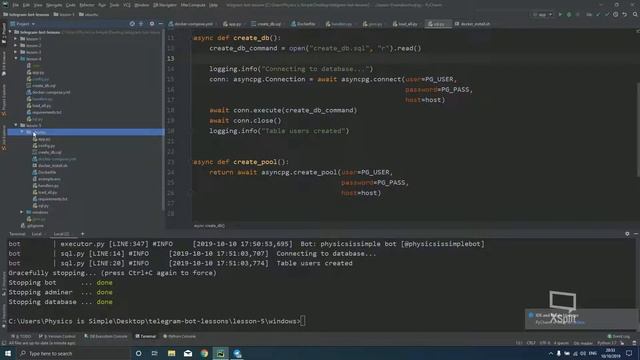
Task: Click the Windows Start button
Action: tap(8, 353)
